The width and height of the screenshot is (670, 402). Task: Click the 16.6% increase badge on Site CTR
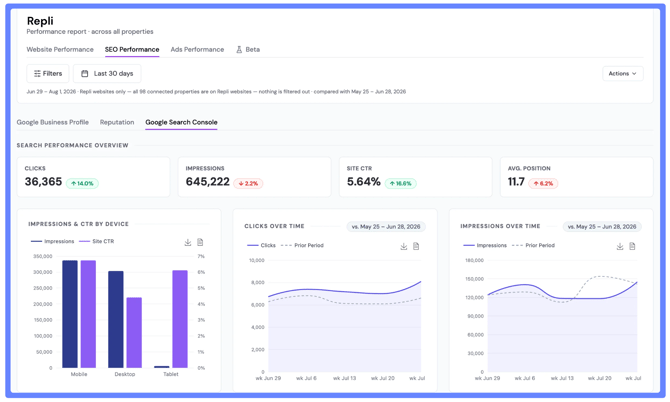[x=400, y=183]
